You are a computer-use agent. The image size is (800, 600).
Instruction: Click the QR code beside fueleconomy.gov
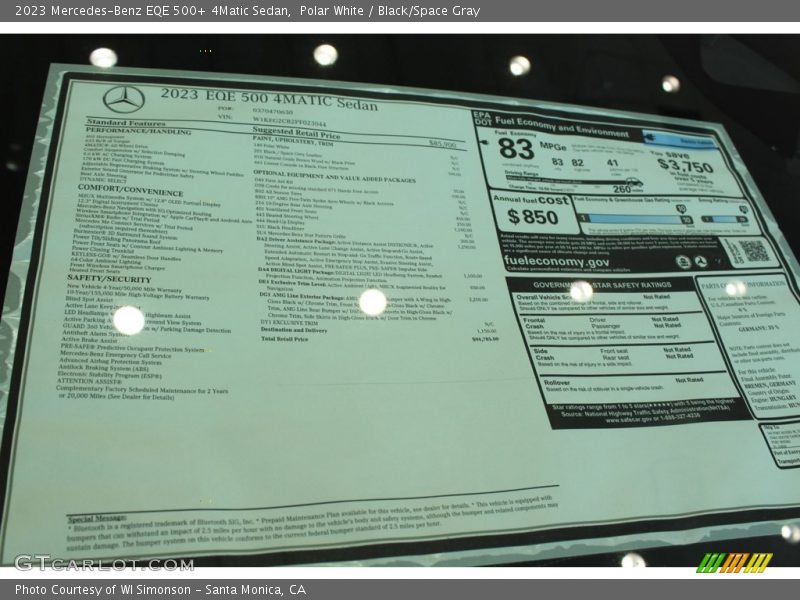[x=754, y=251]
